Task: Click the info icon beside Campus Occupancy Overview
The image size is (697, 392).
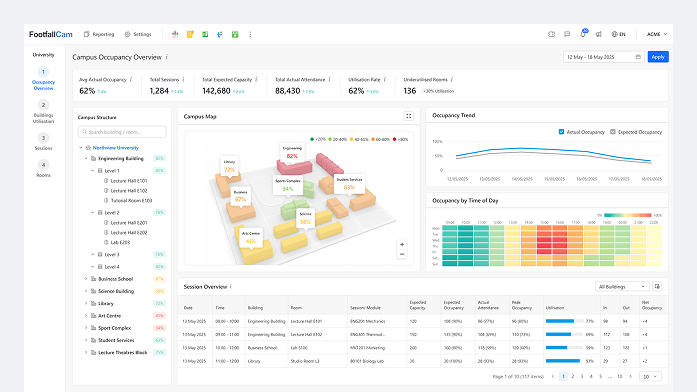Action: 167,57
